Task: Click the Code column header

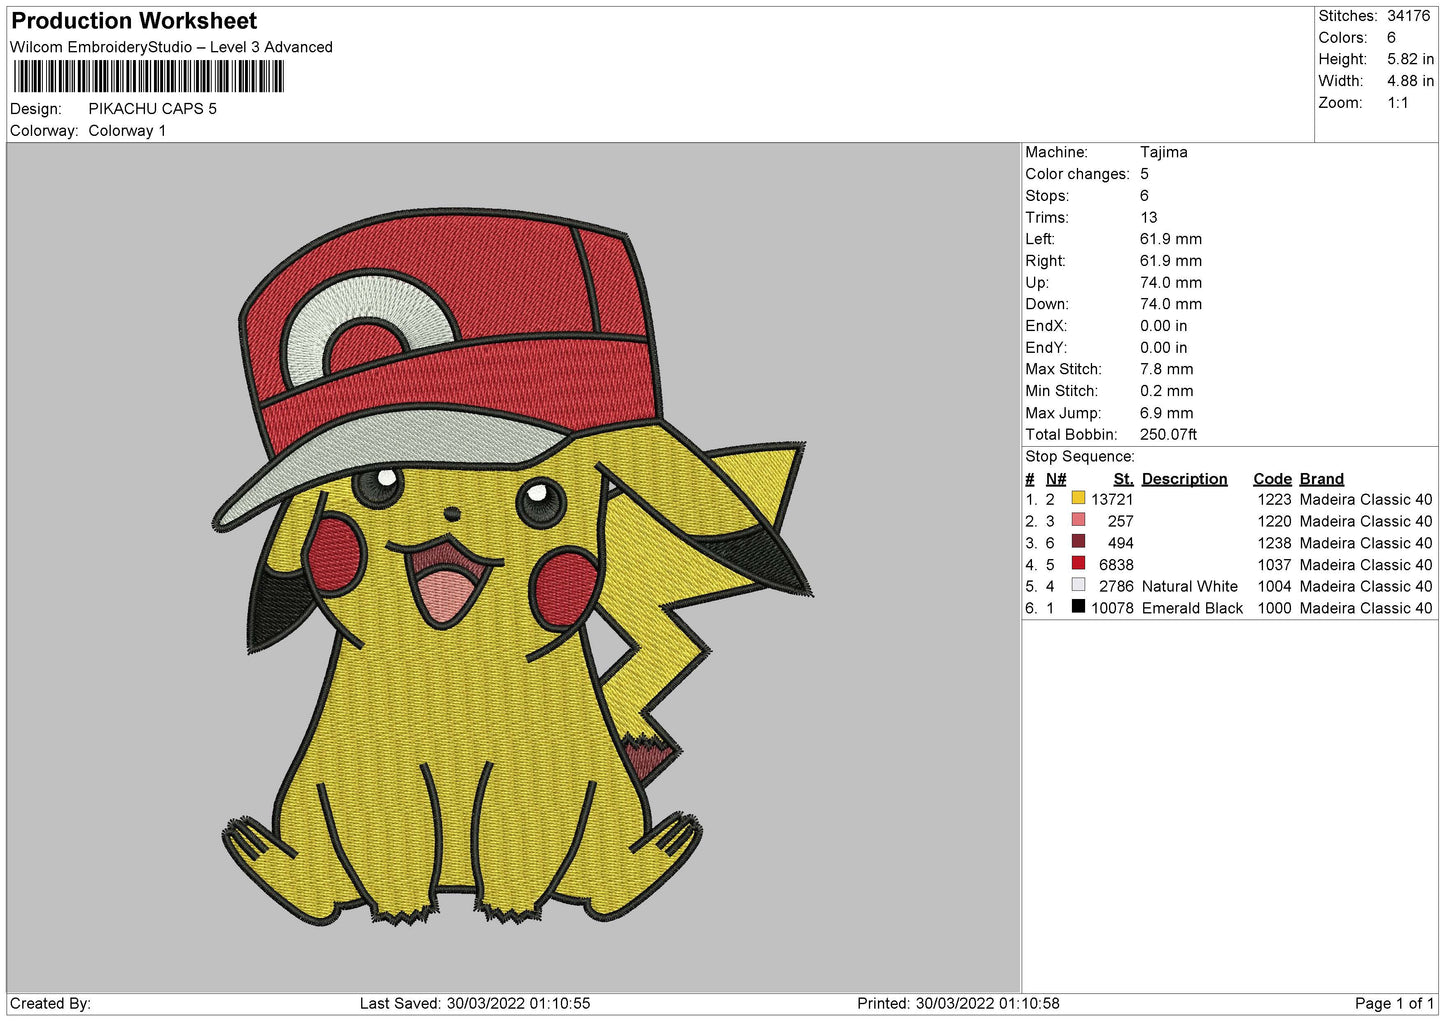Action: click(1272, 479)
